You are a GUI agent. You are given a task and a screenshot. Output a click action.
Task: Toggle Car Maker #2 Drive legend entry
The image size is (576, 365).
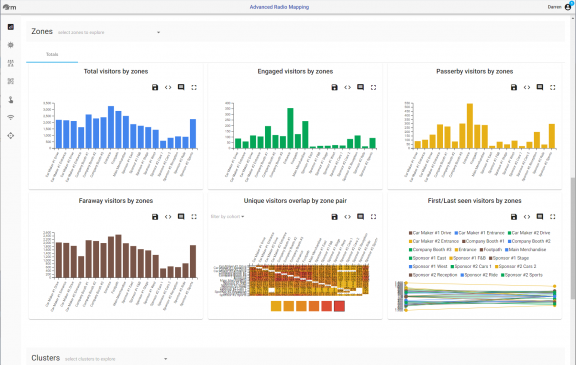click(529, 233)
